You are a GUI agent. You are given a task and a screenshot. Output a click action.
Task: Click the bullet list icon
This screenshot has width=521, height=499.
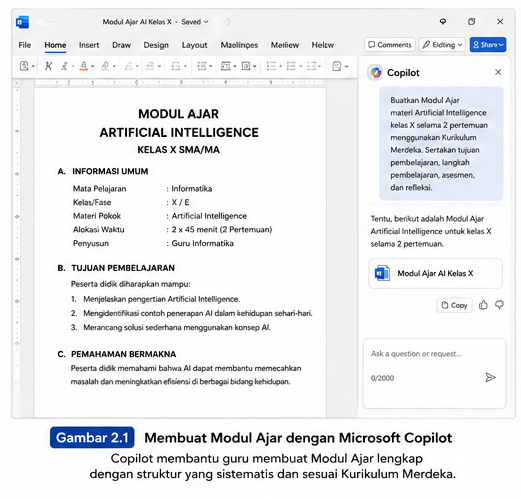point(271,66)
